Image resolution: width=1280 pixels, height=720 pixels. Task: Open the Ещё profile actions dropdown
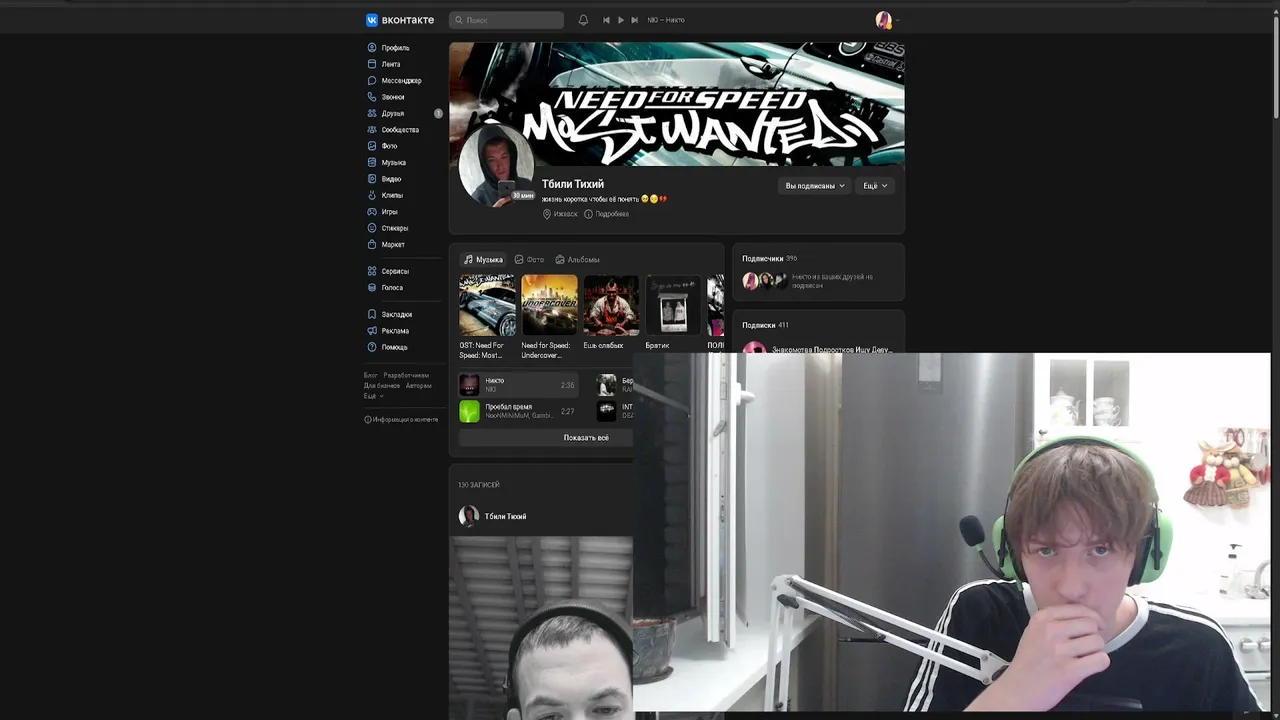(x=875, y=186)
